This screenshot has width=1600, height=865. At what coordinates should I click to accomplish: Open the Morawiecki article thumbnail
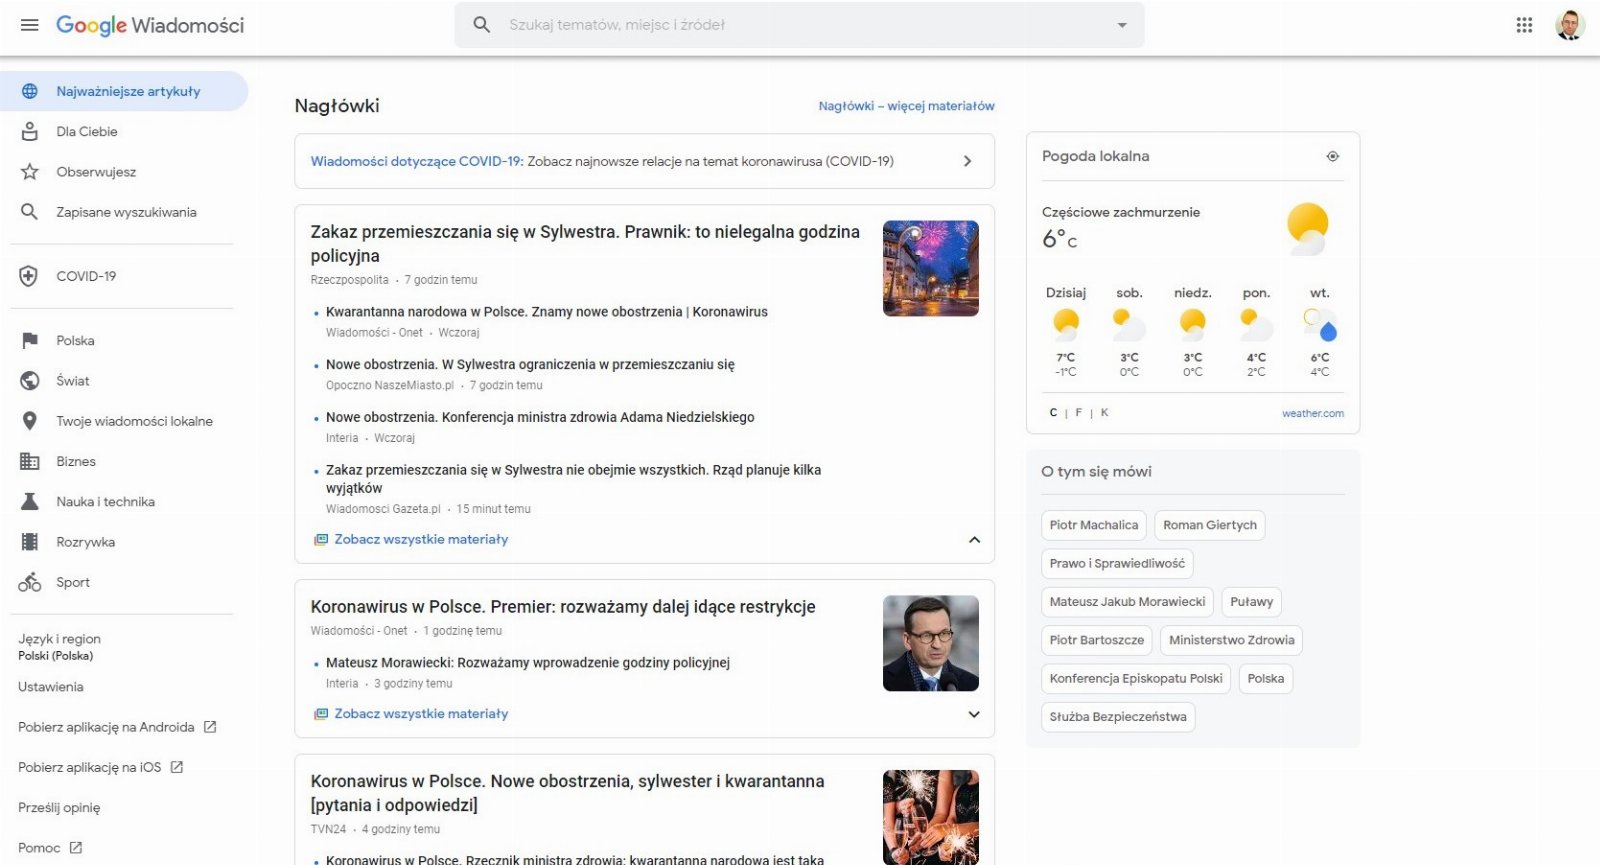(x=930, y=643)
